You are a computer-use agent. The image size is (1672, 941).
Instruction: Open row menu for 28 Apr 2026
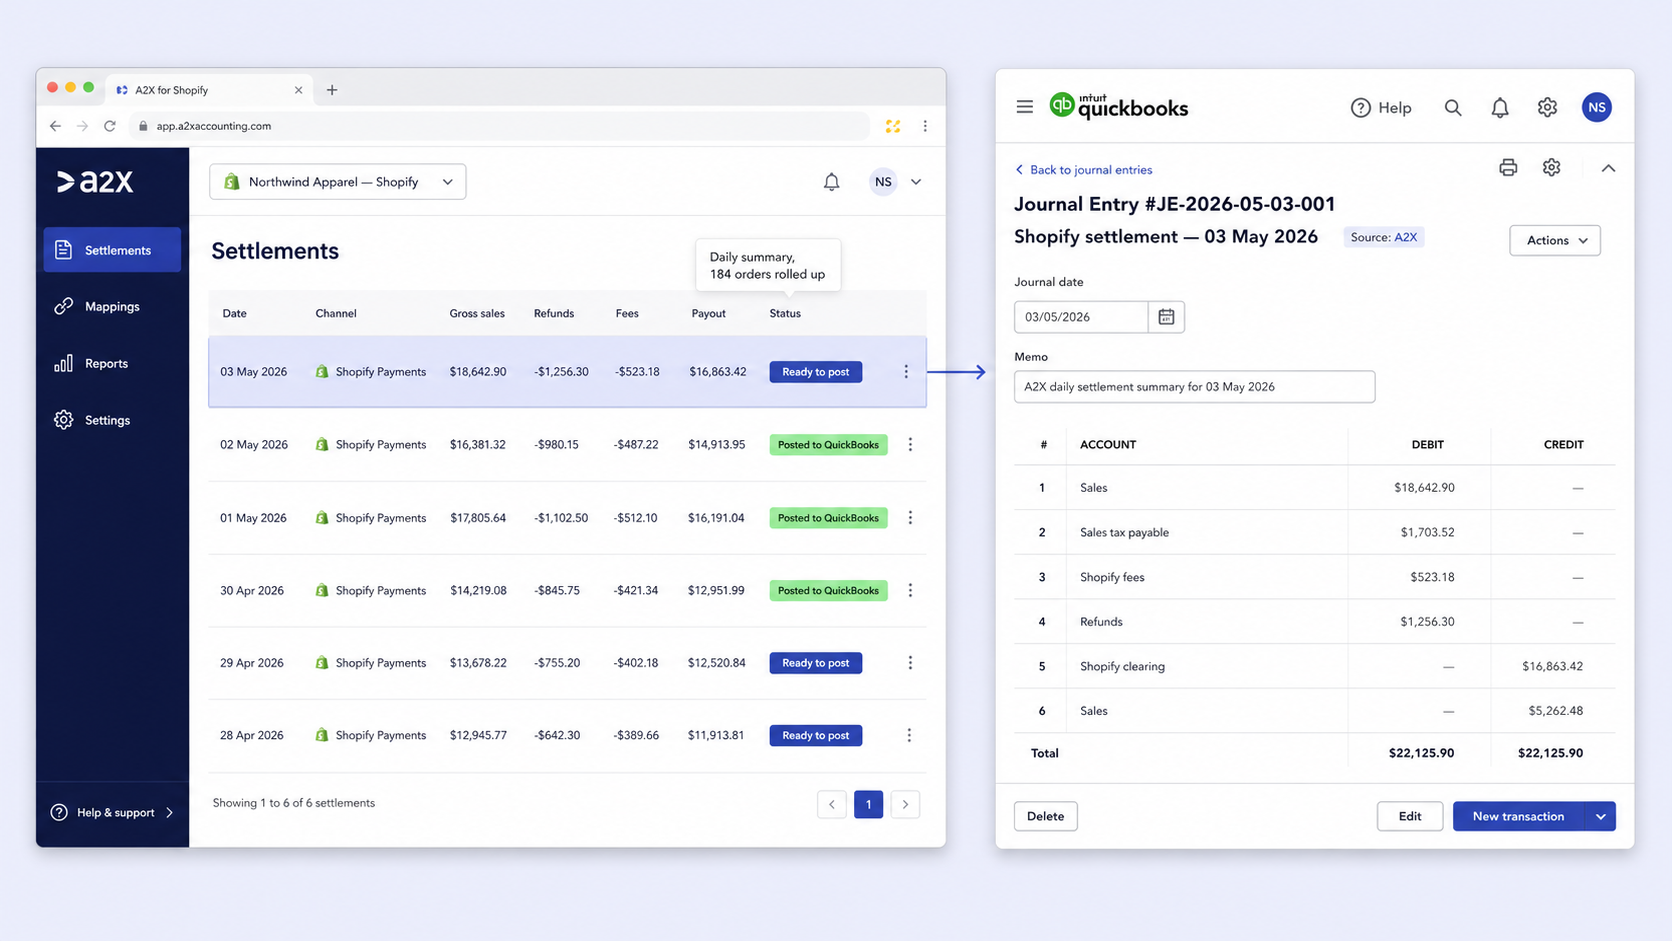tap(909, 736)
